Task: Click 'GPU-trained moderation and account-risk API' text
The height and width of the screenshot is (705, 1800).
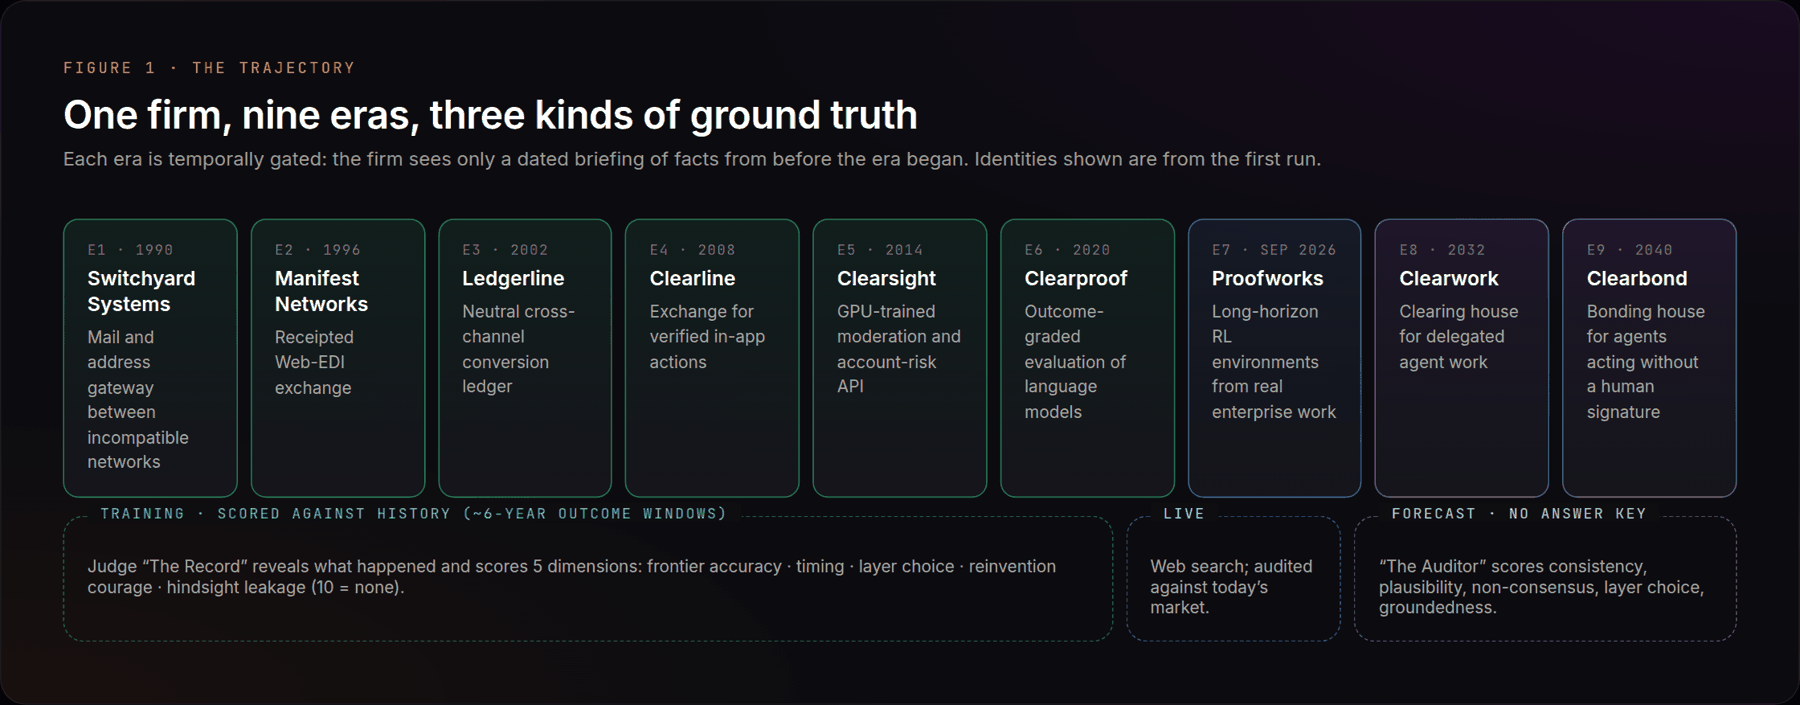Action: pos(899,349)
